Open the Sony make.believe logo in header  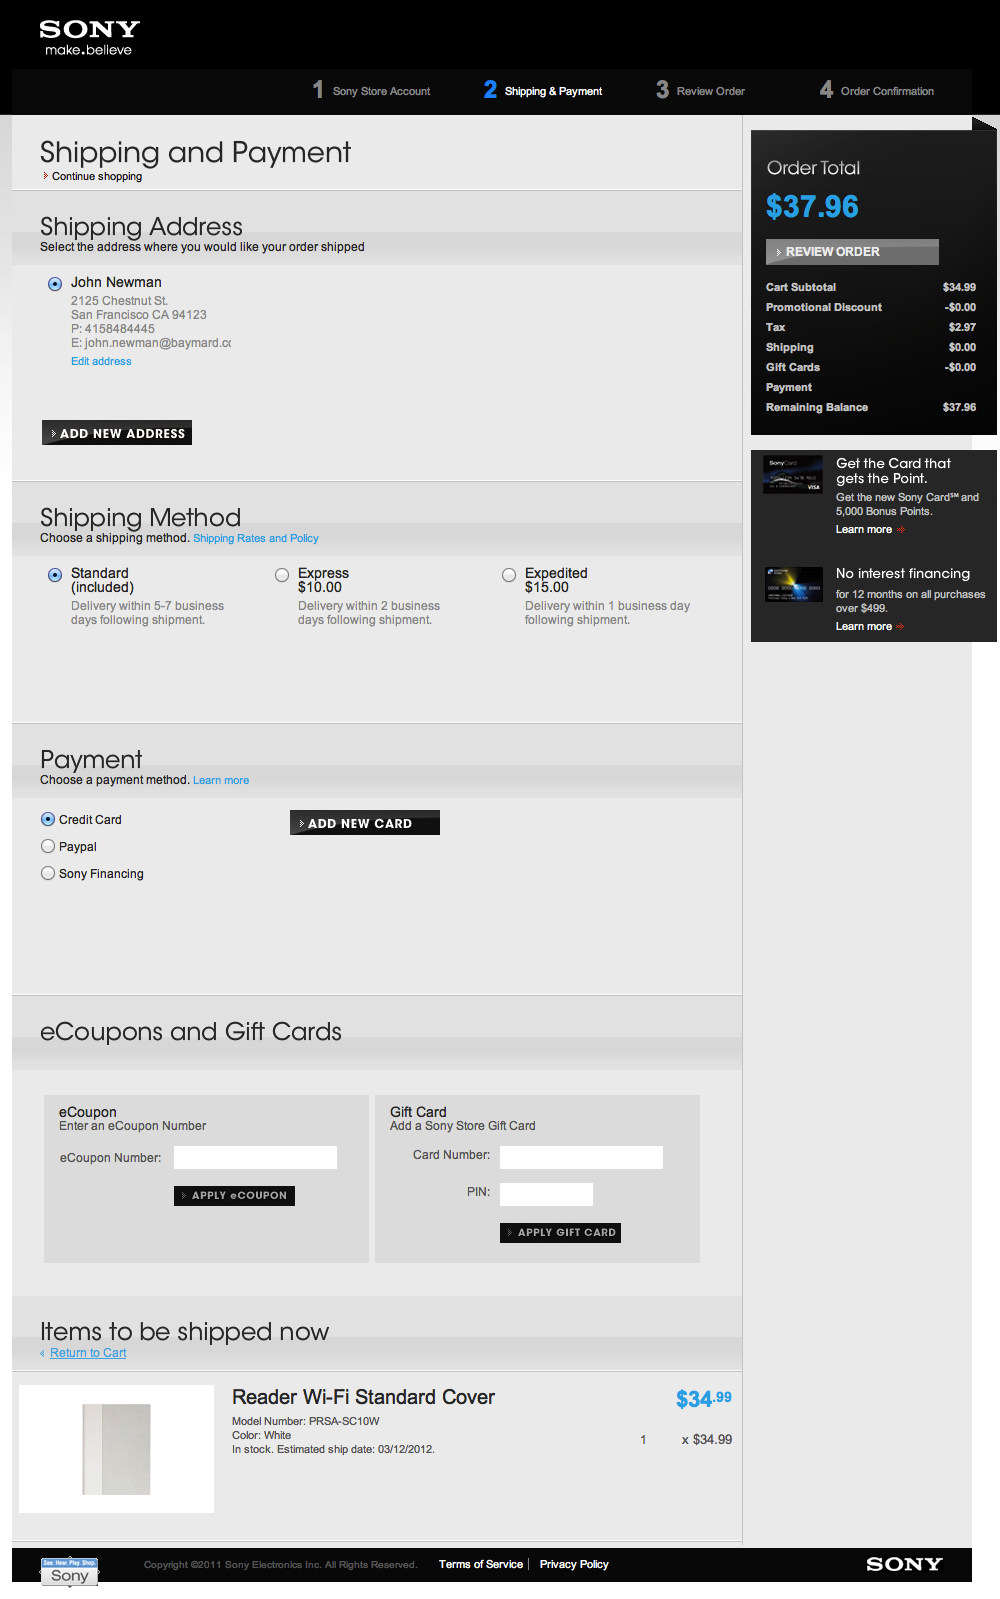click(x=89, y=38)
